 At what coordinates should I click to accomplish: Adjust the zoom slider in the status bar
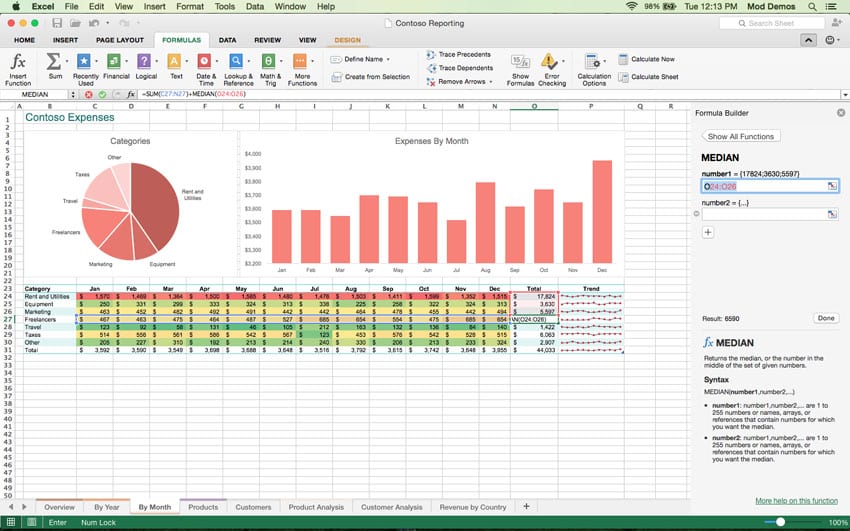click(780, 522)
